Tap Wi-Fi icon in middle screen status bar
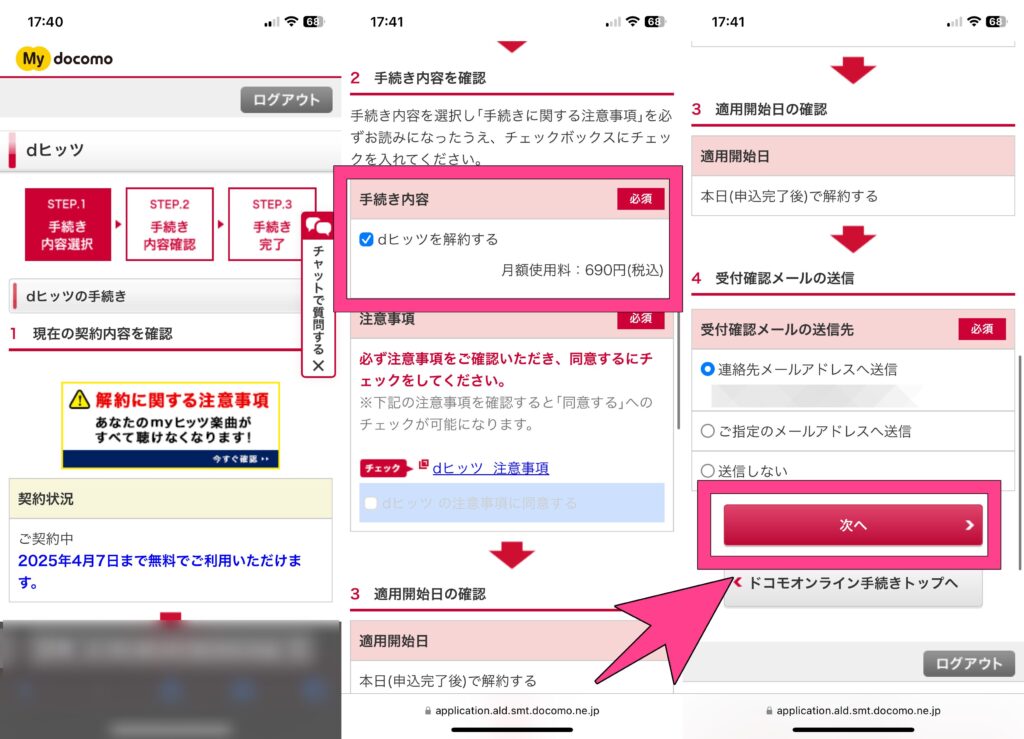The height and width of the screenshot is (739, 1024). click(632, 21)
